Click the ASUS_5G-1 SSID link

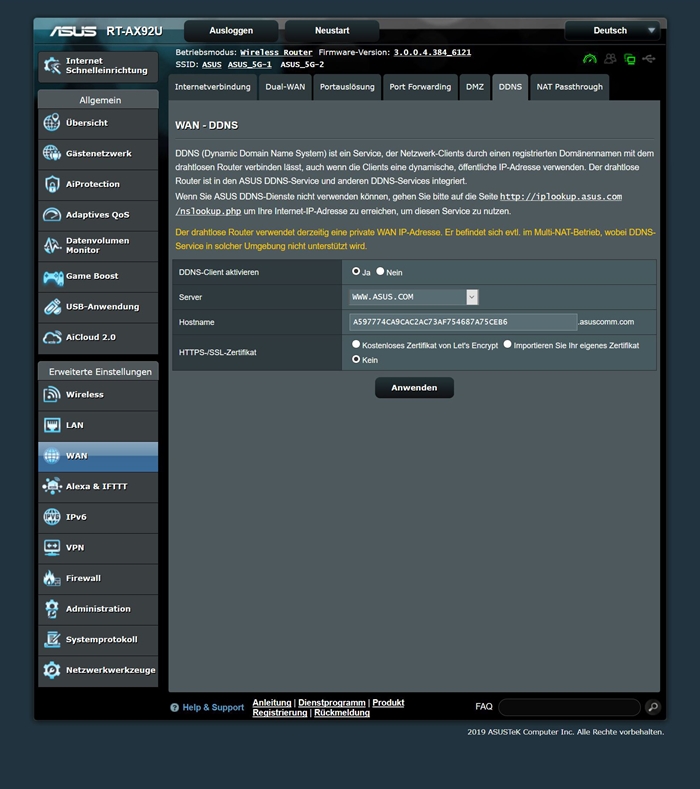[250, 64]
